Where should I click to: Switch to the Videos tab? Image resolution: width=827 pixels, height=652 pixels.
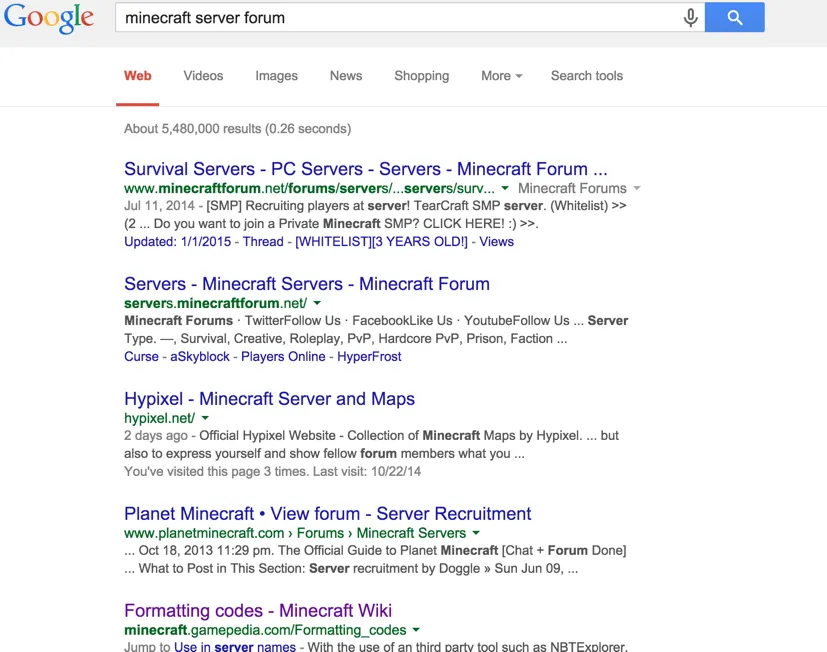[x=203, y=76]
